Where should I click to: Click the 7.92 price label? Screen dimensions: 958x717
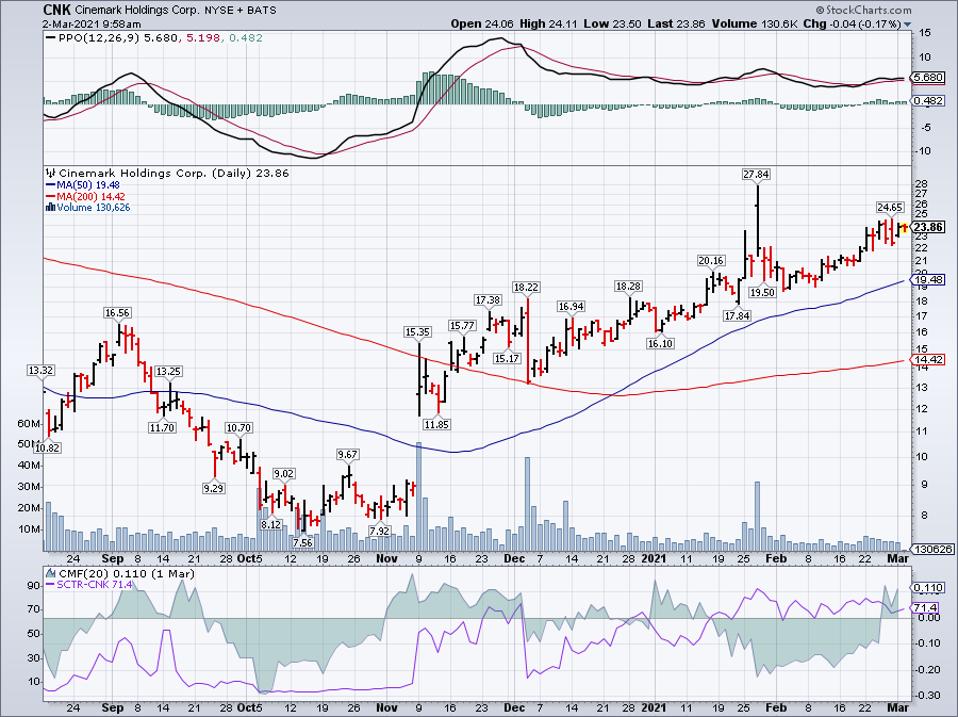pyautogui.click(x=379, y=531)
